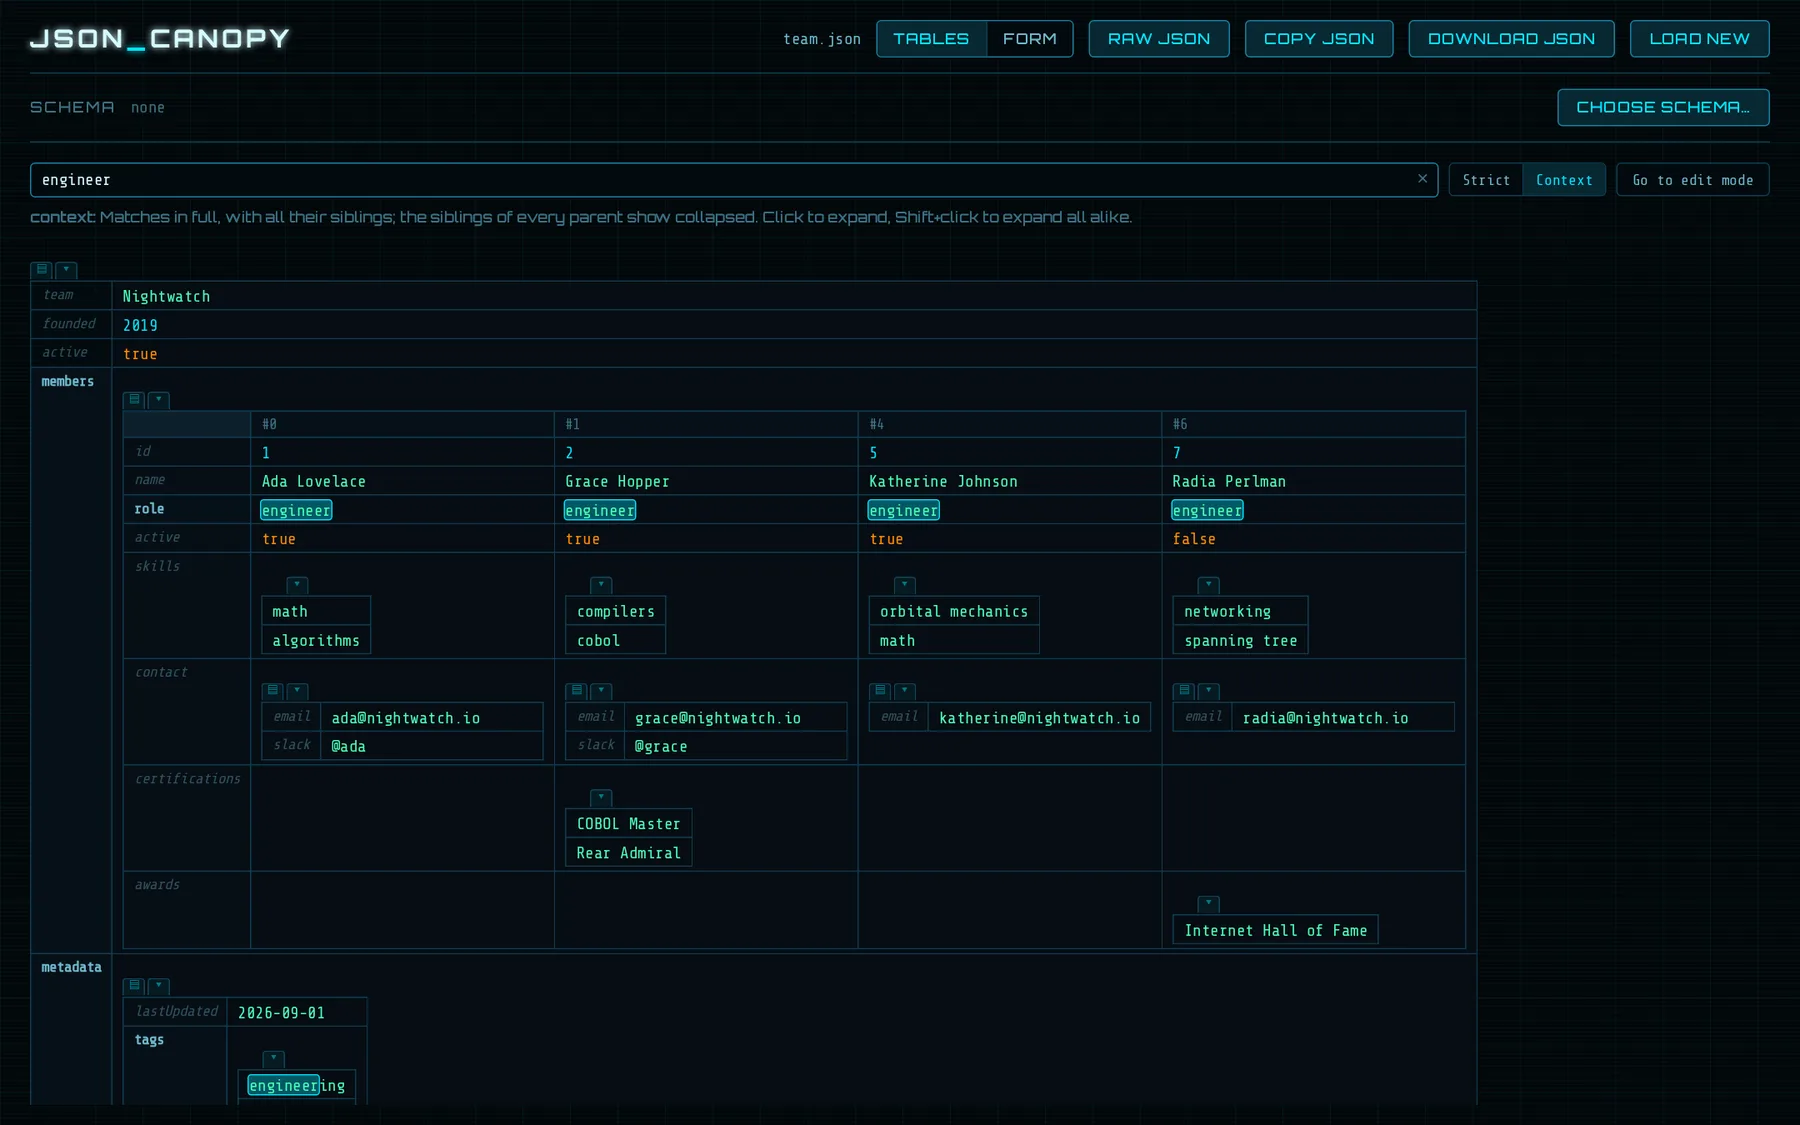Click Choose Schema button
The image size is (1800, 1125).
1663,107
